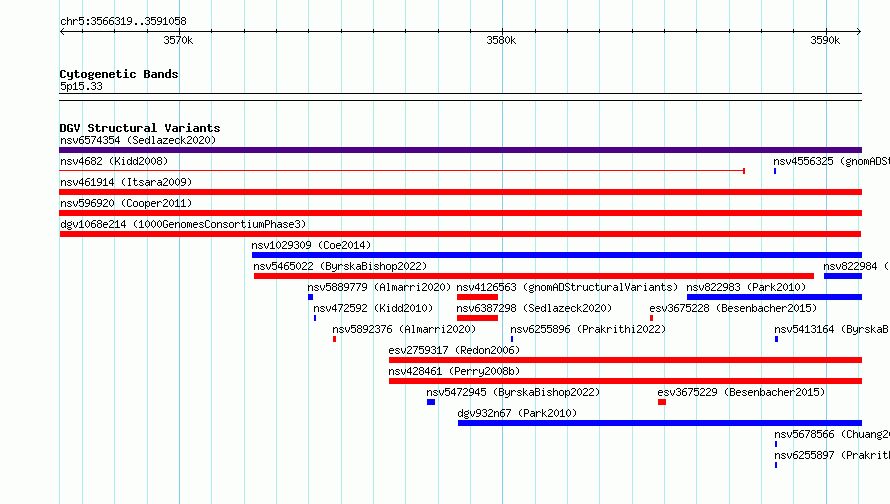Viewport: 890px width, 504px height.
Task: Click nsv5465022 (ByrskaBishop2022) label
Action: tap(340, 266)
